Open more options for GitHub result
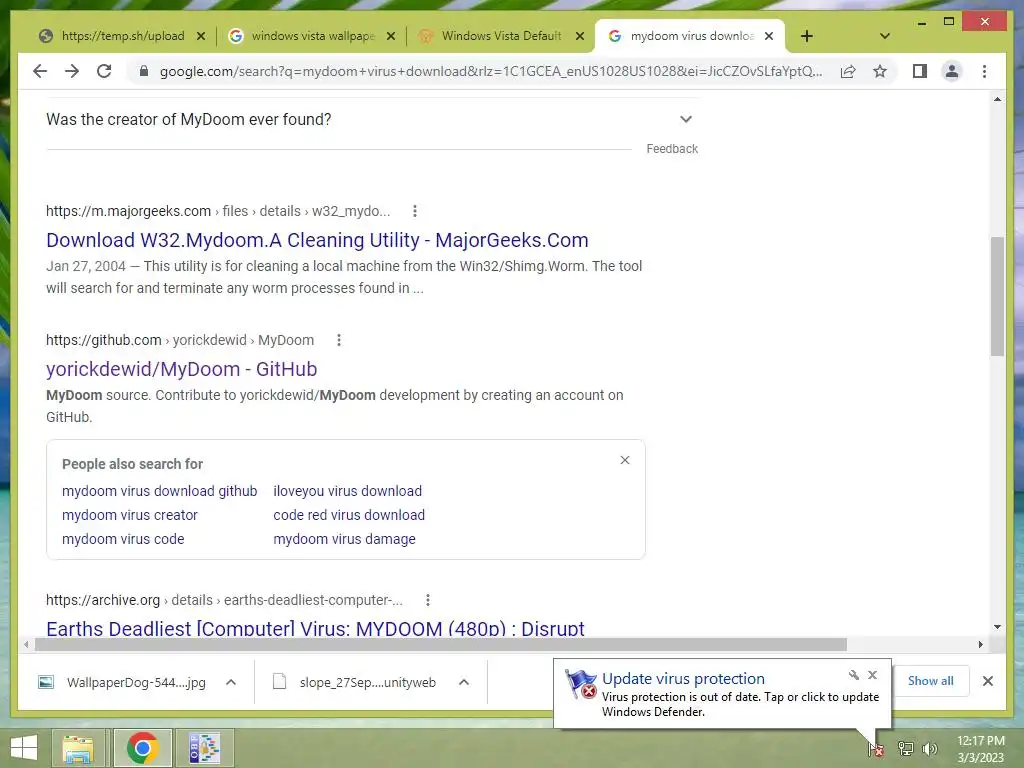This screenshot has width=1024, height=768. [338, 340]
